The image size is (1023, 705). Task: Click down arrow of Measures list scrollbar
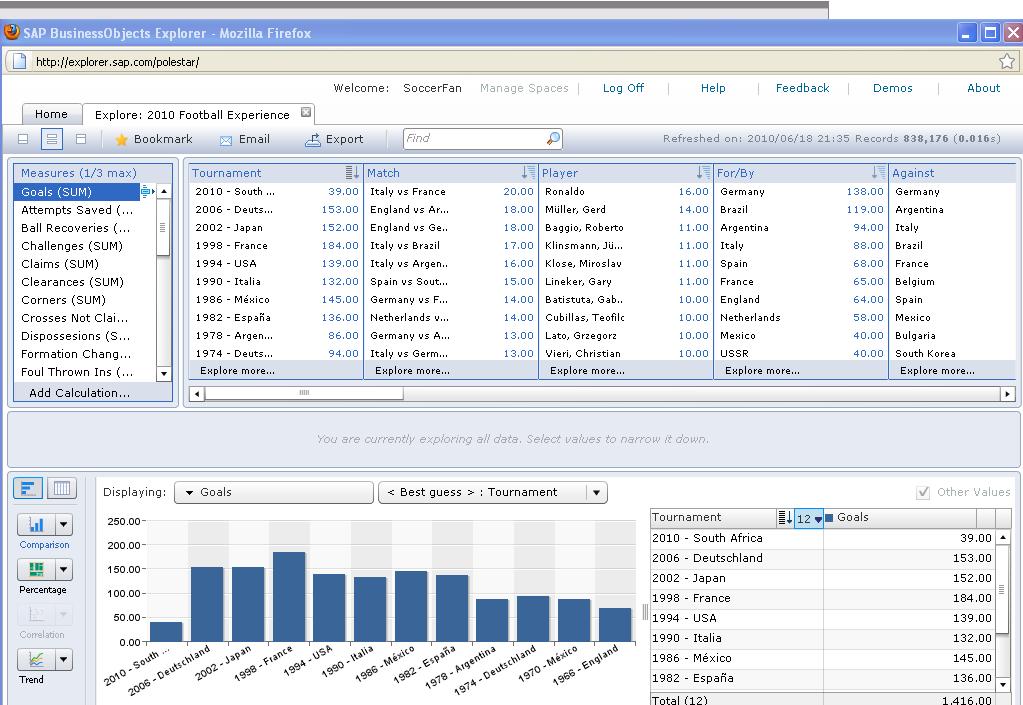click(164, 374)
